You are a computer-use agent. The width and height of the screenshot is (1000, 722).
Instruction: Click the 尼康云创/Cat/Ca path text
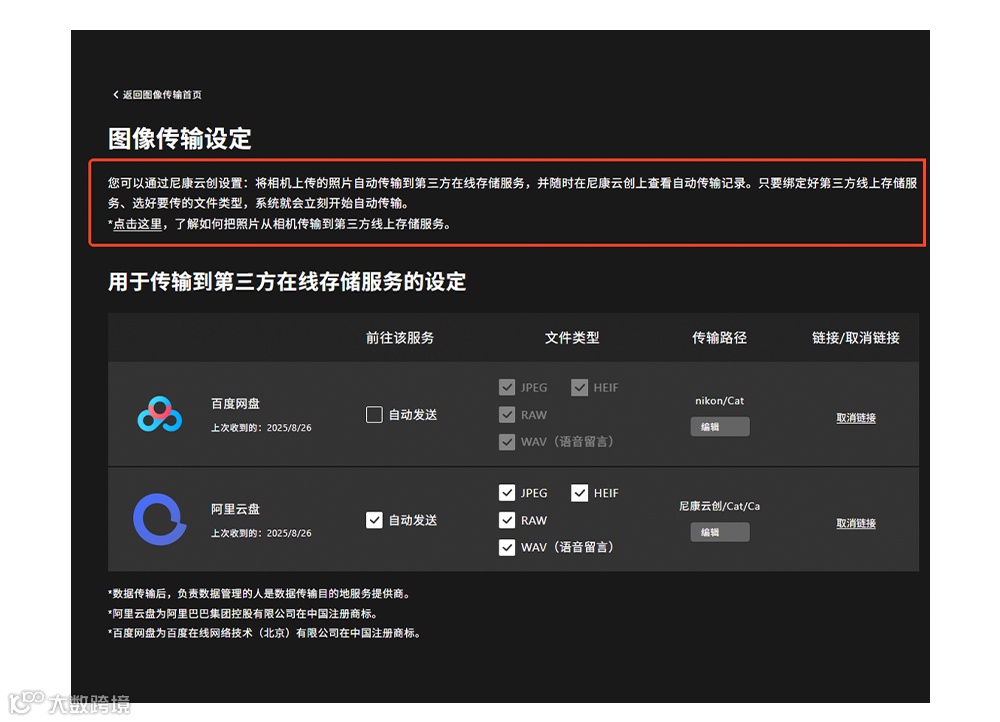(x=719, y=506)
